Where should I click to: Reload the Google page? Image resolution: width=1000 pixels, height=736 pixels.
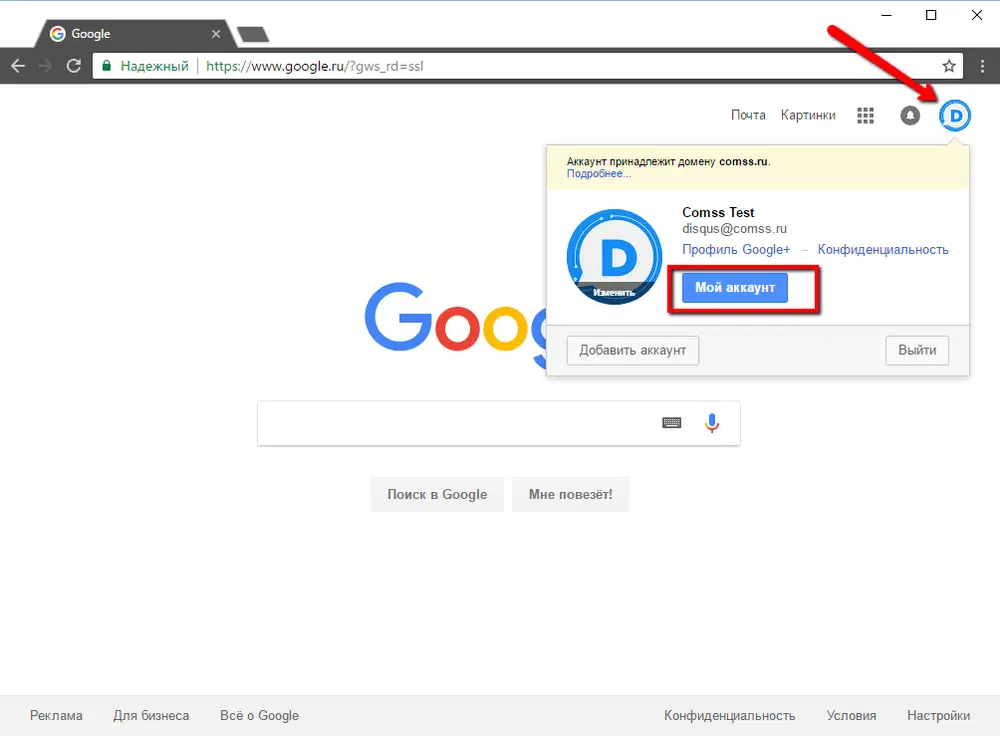[x=73, y=66]
